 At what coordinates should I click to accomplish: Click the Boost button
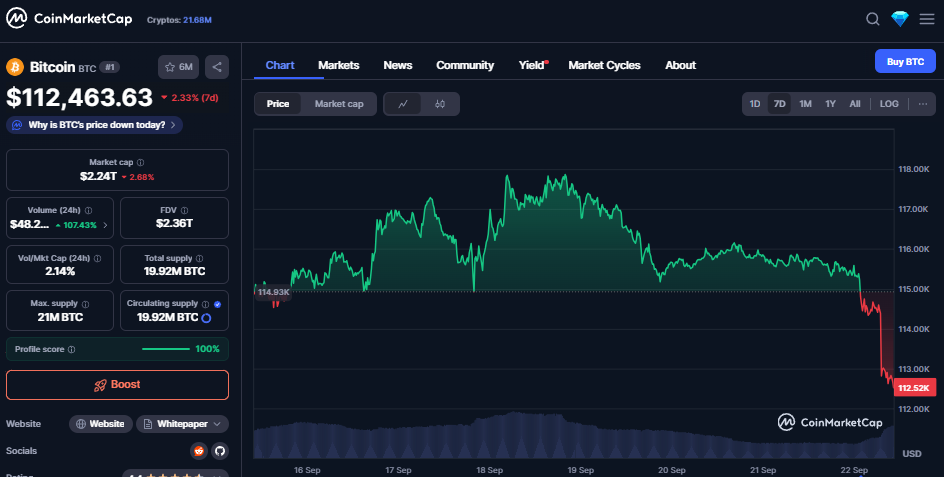117,385
